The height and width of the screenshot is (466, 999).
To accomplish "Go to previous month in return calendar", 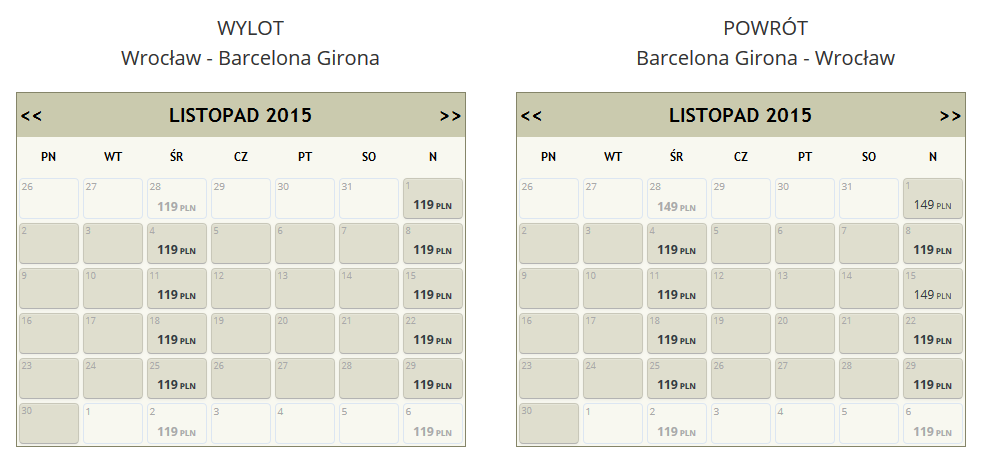I will point(531,116).
